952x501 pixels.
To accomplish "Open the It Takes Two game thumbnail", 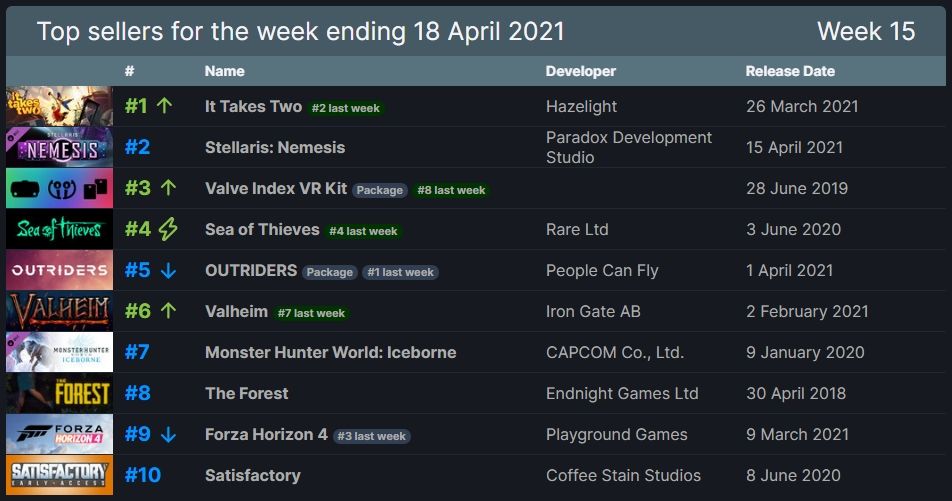I will [x=59, y=106].
